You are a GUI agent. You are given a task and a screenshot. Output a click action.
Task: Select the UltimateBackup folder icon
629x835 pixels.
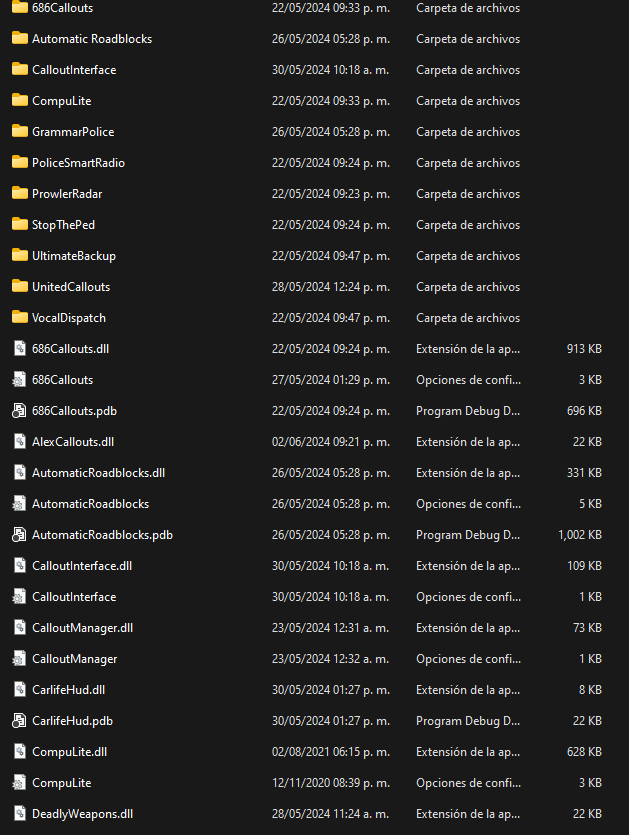[x=20, y=255]
